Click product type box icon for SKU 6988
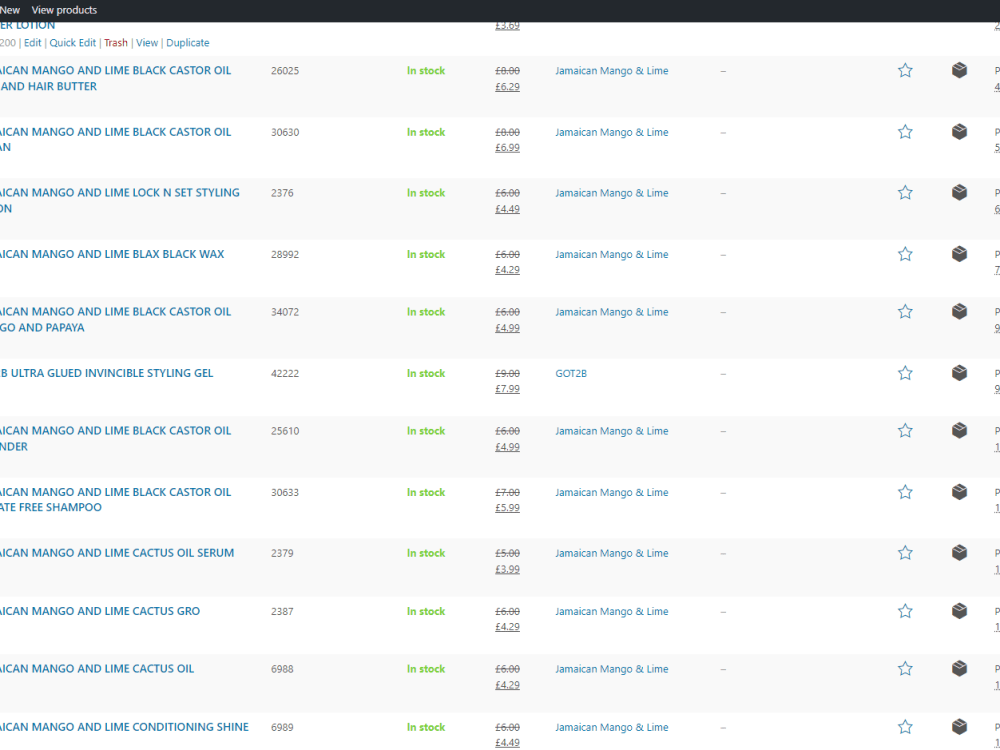This screenshot has height=750, width=1000. coord(959,668)
